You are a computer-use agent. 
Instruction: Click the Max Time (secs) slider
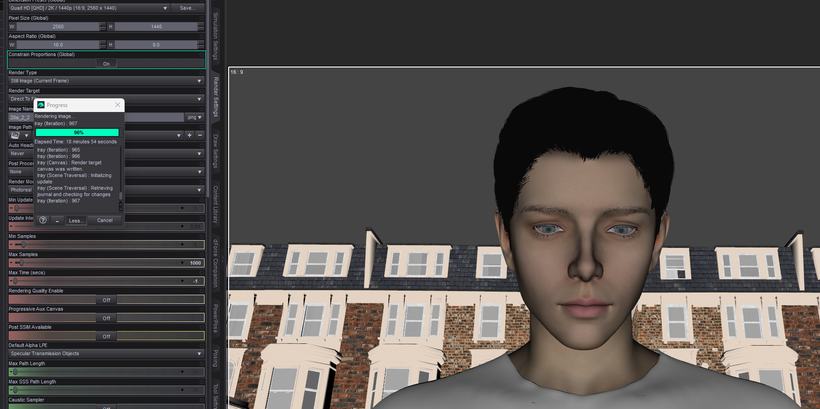click(x=106, y=281)
